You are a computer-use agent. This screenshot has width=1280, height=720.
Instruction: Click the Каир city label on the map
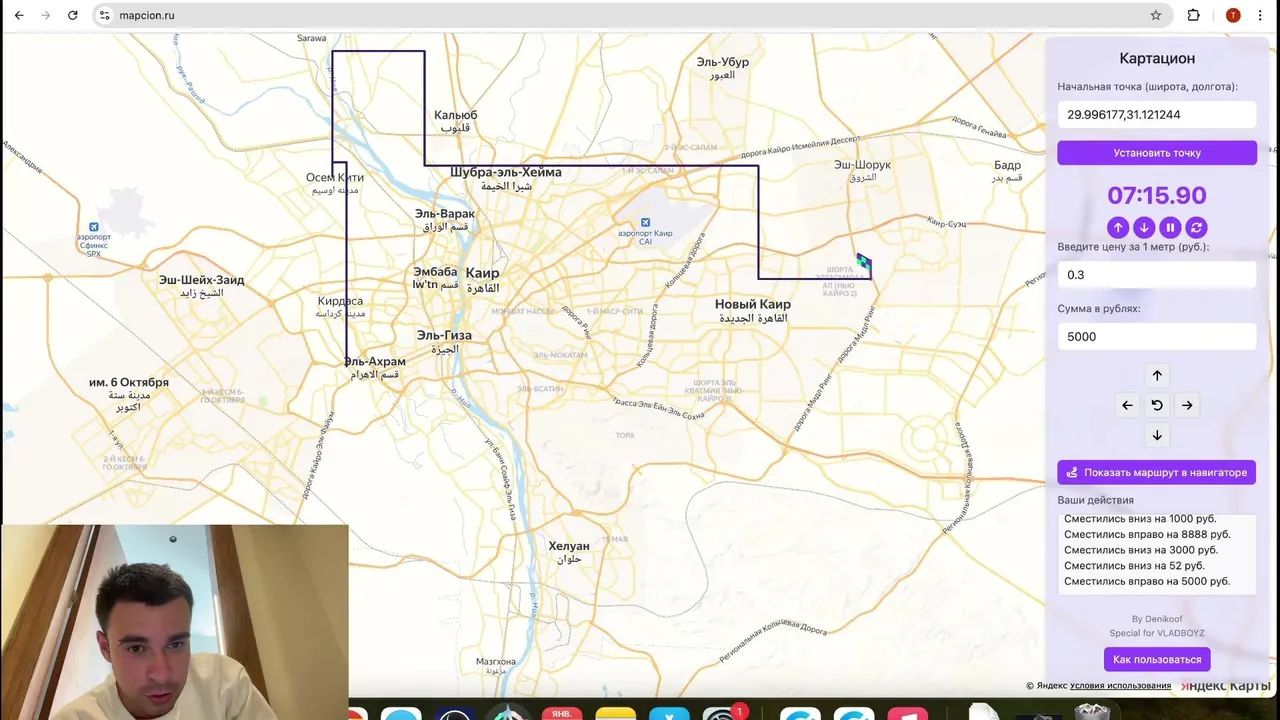(482, 273)
